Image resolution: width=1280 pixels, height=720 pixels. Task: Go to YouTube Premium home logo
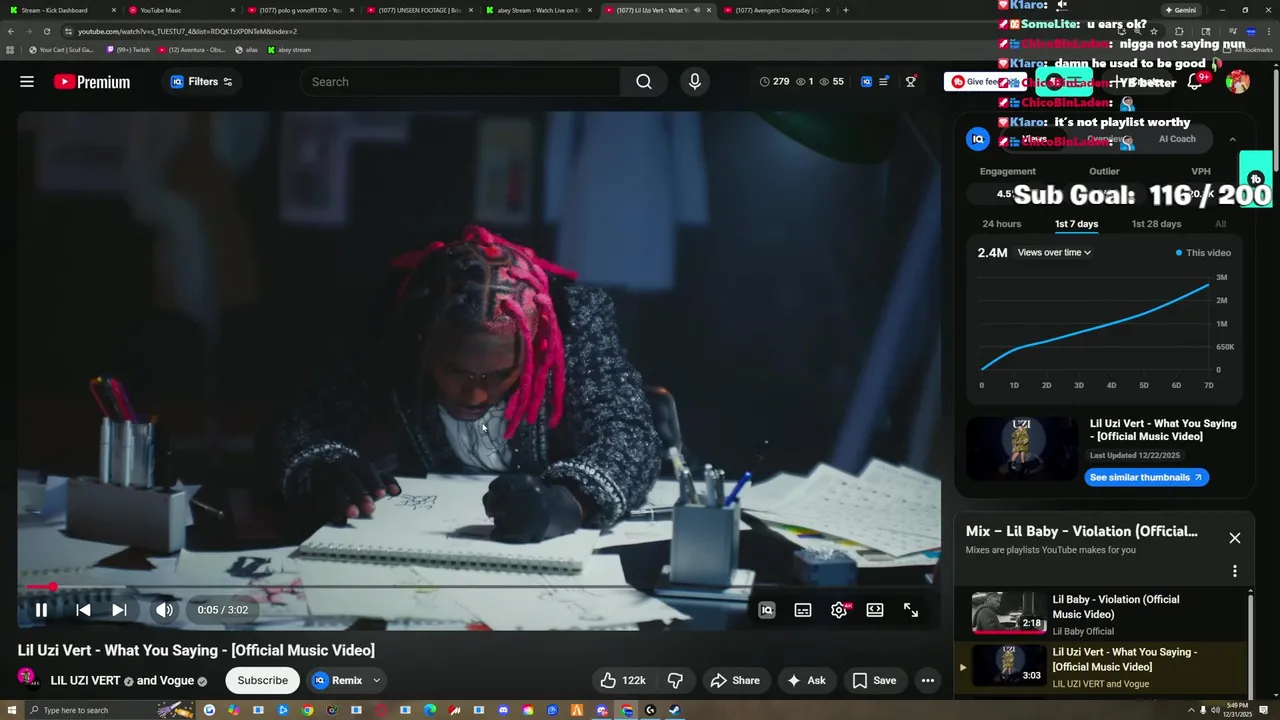[92, 82]
